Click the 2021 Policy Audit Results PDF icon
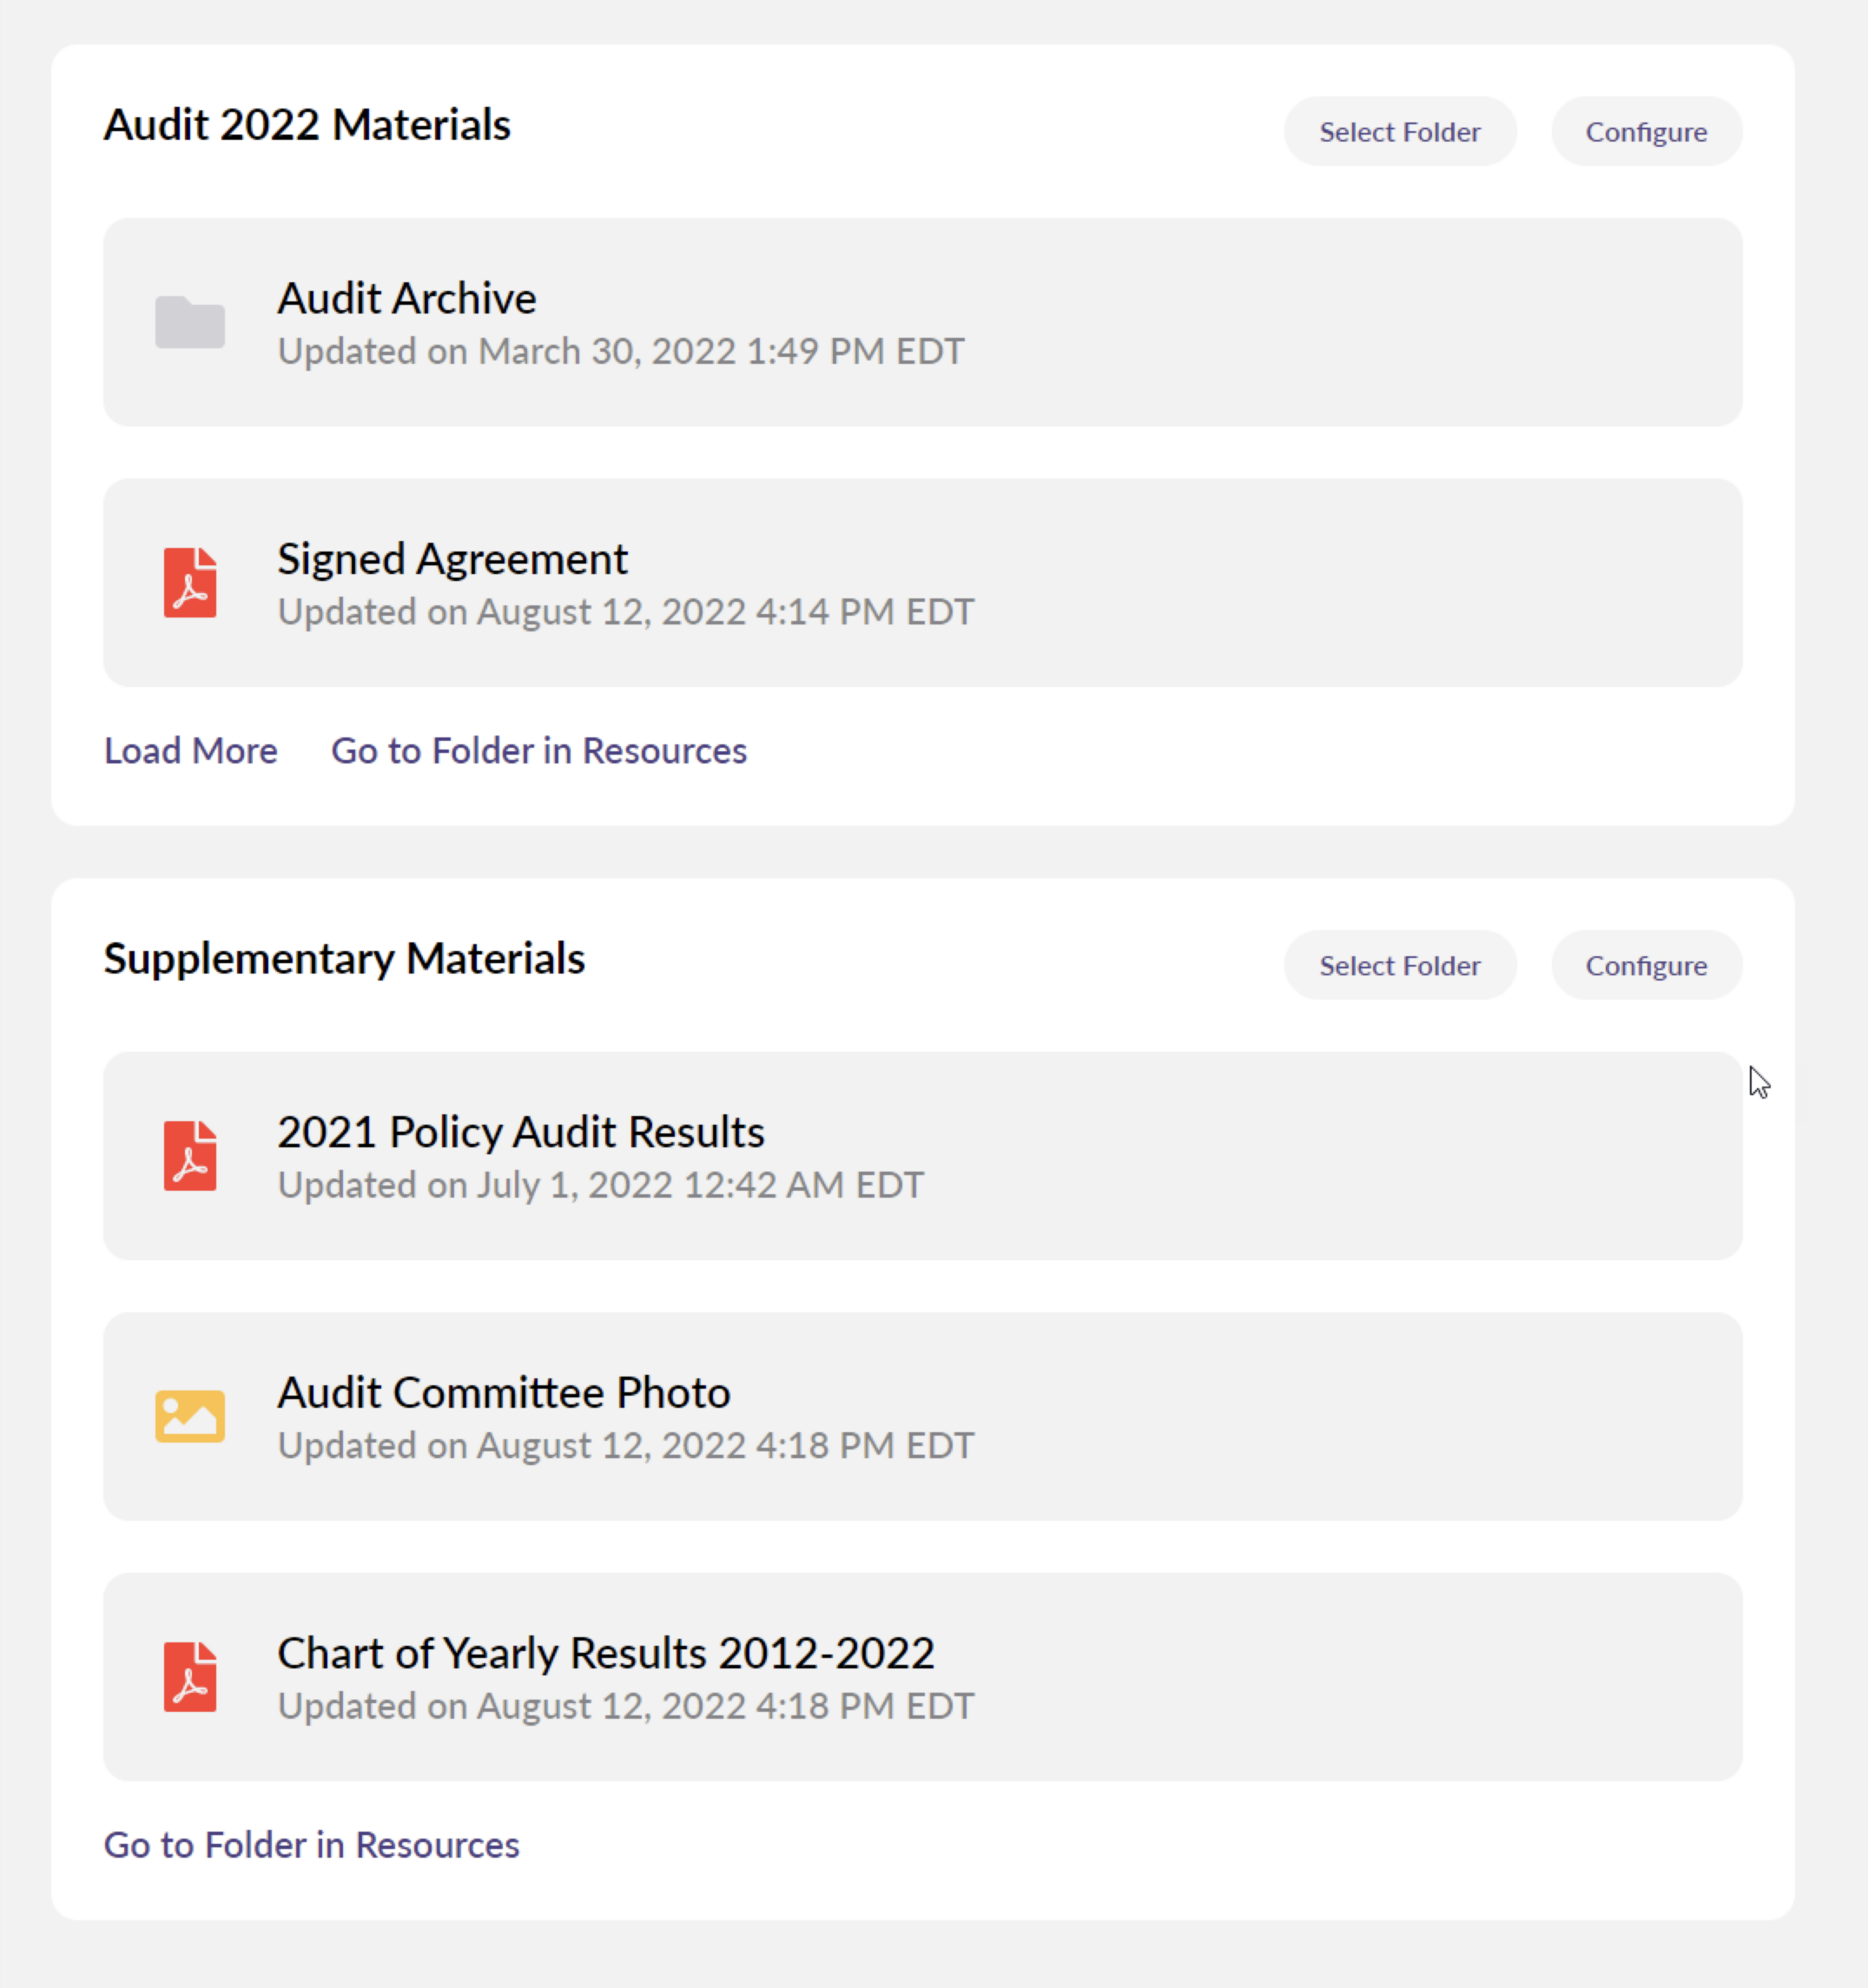This screenshot has width=1868, height=1988. point(190,1155)
